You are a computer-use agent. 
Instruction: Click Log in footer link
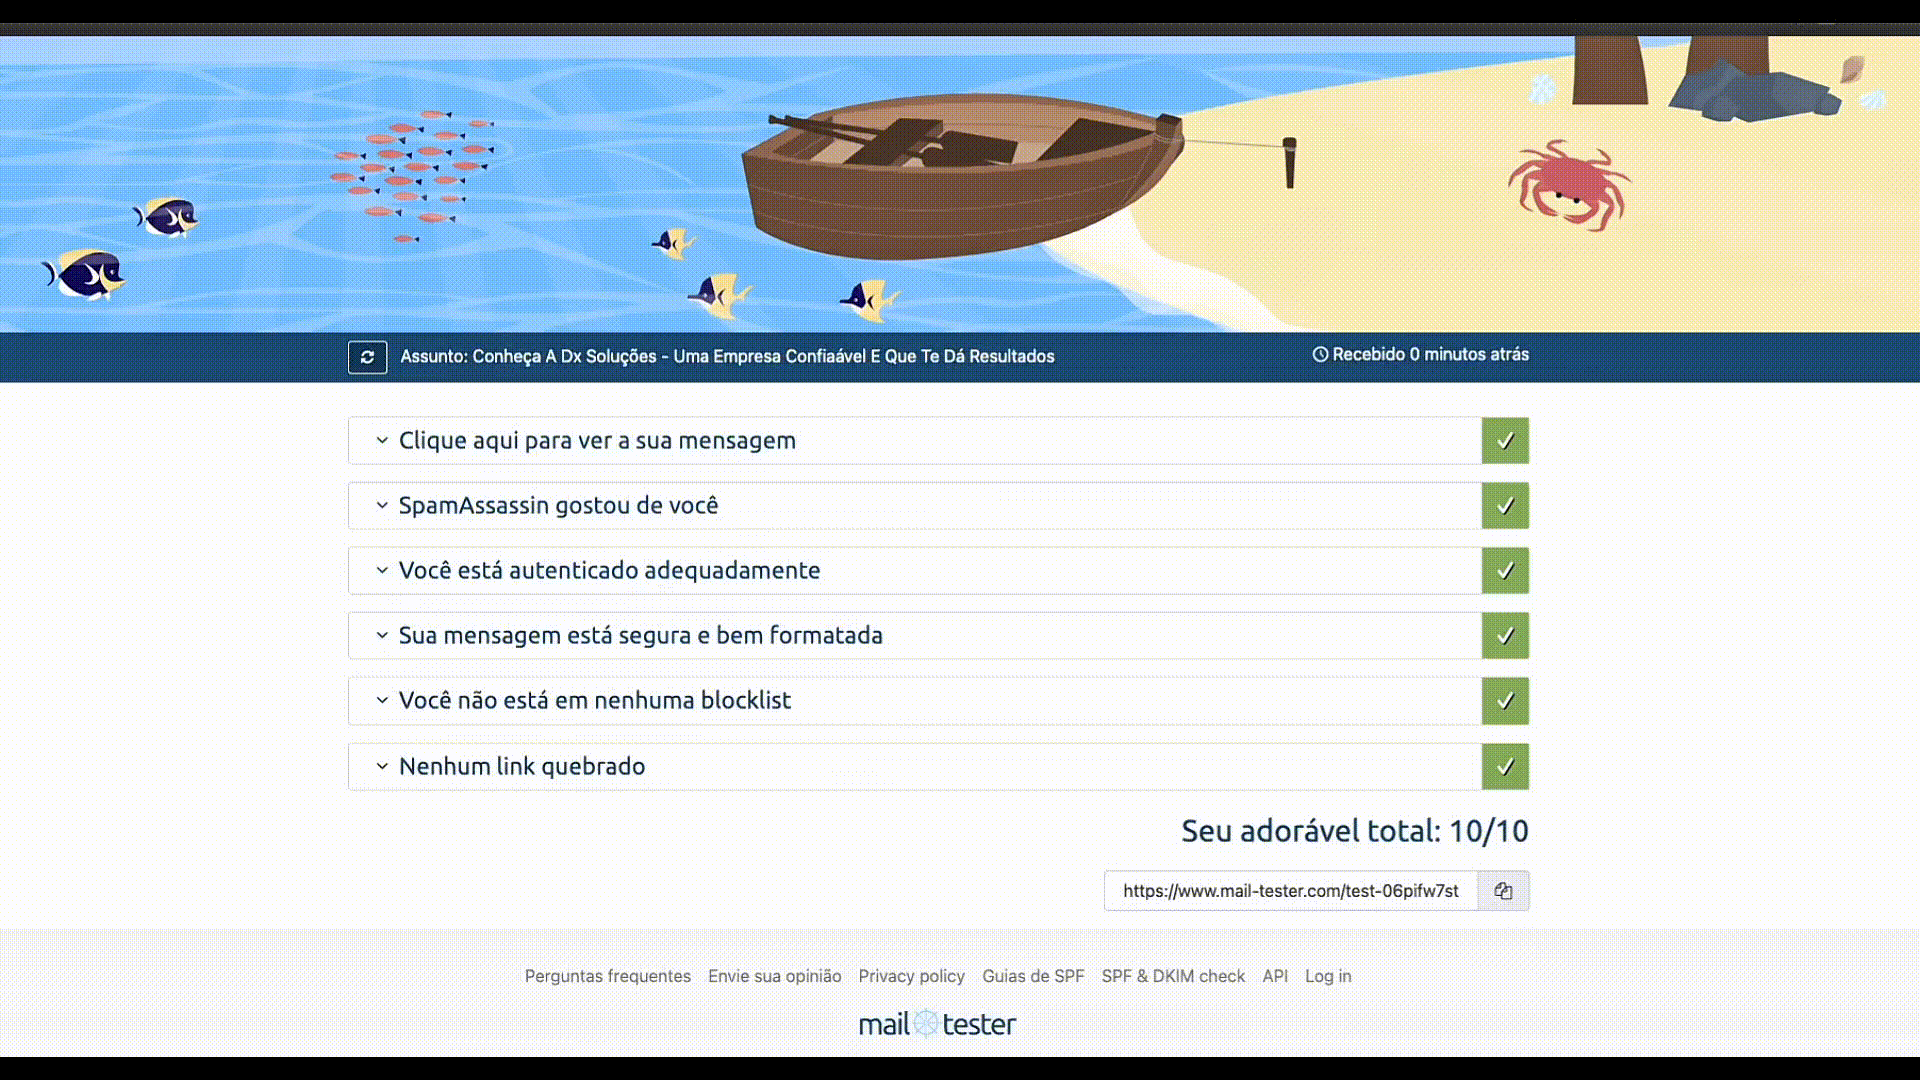1327,976
